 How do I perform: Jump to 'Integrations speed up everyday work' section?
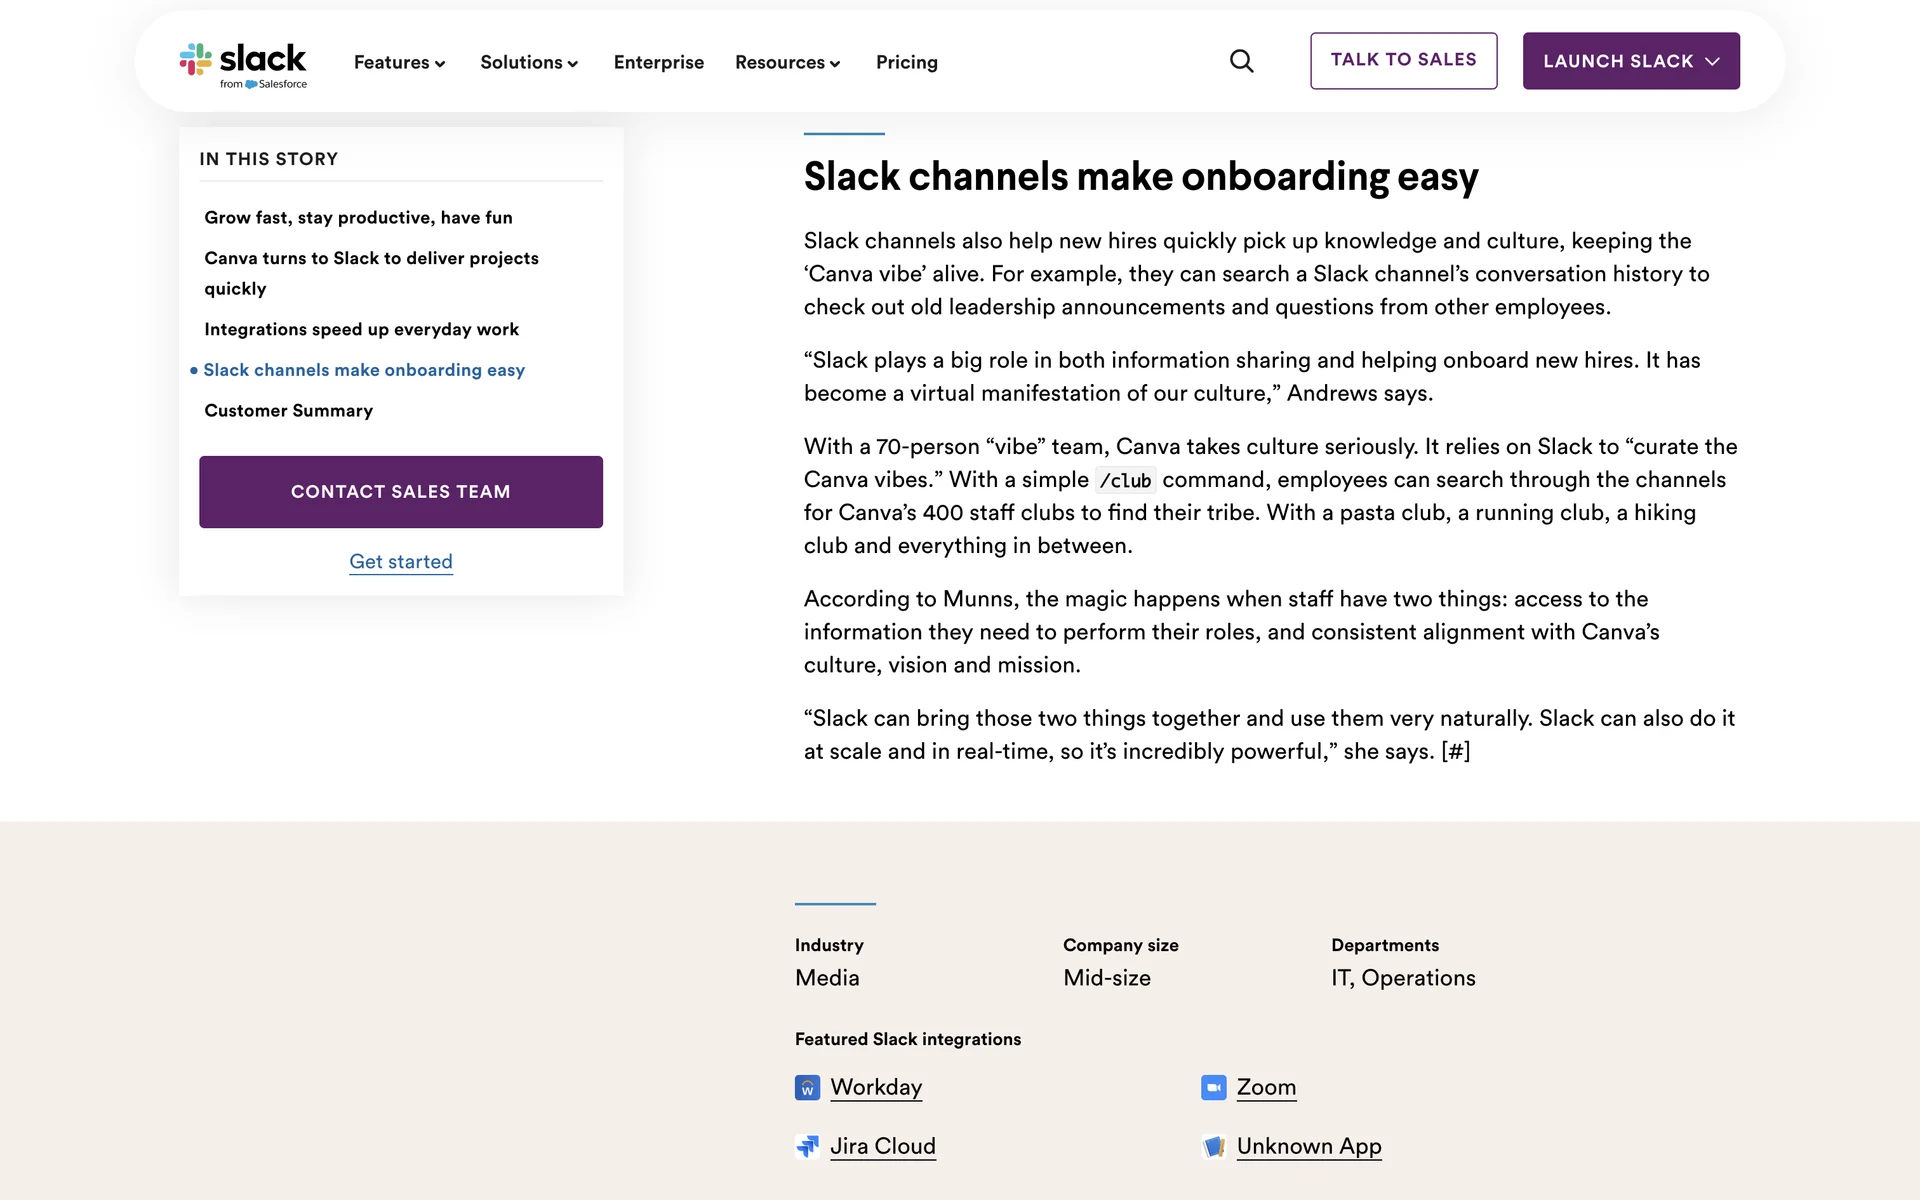click(361, 329)
